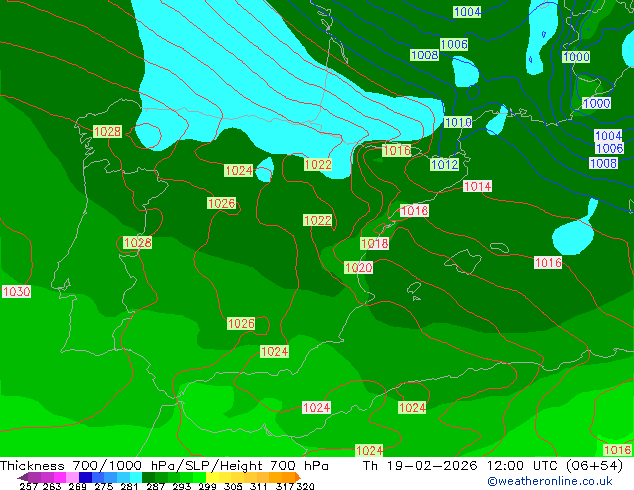Click the 'Th 19-02-2026 12:00 UTC' timestamp
This screenshot has height=490, width=634.
pyautogui.click(x=462, y=466)
